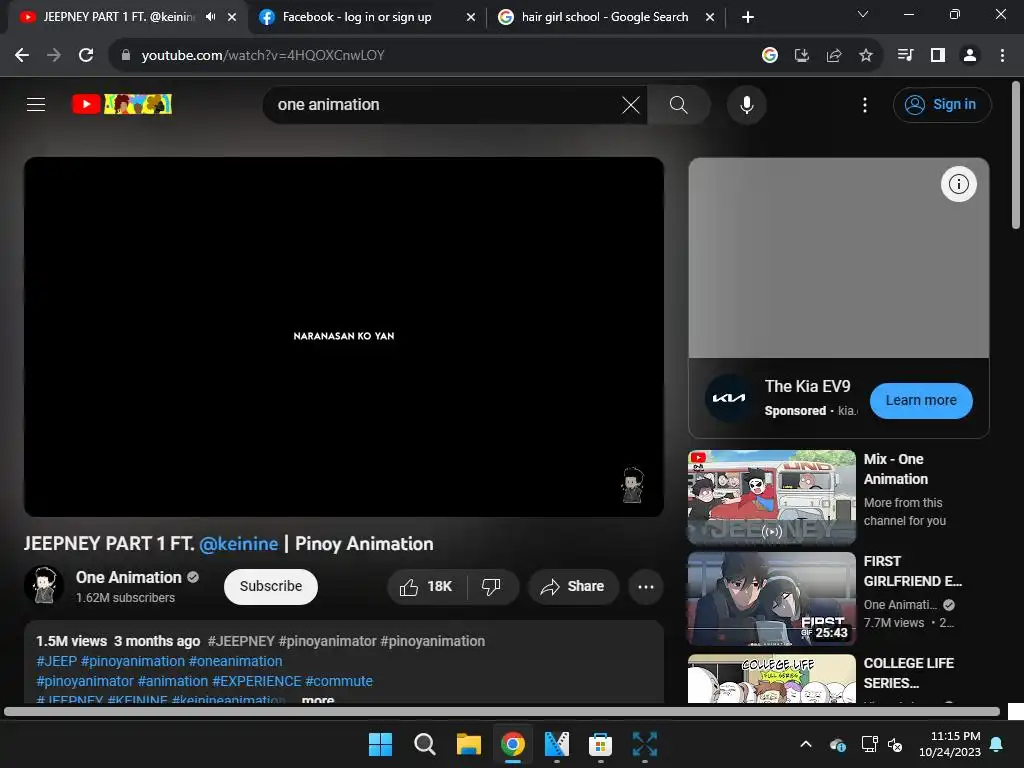
Task: Clear the search box with the X
Action: pos(630,104)
